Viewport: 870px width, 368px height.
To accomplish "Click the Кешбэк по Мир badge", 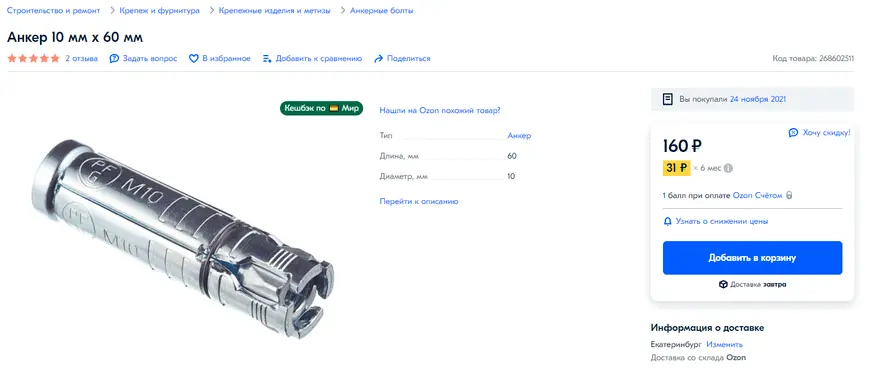I will [321, 108].
